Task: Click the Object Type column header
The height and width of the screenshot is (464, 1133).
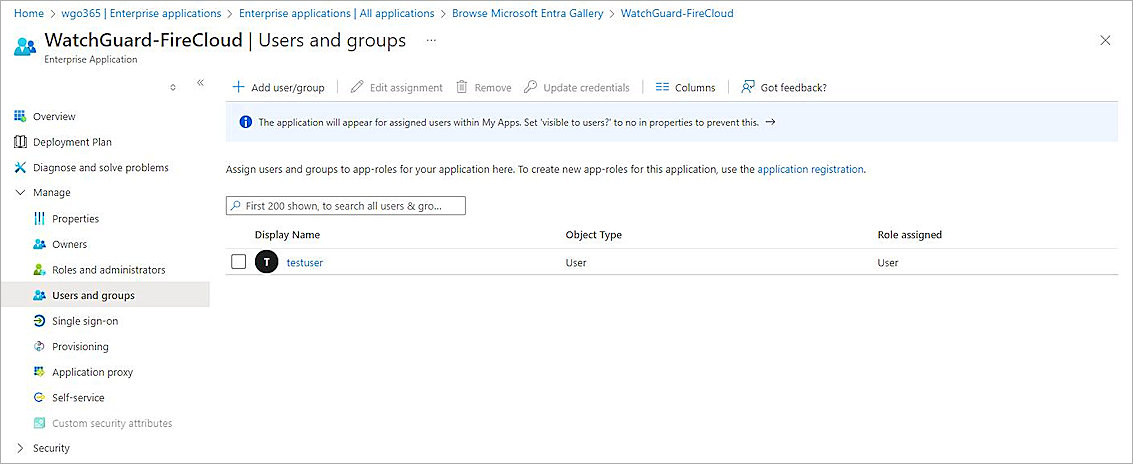Action: tap(594, 235)
